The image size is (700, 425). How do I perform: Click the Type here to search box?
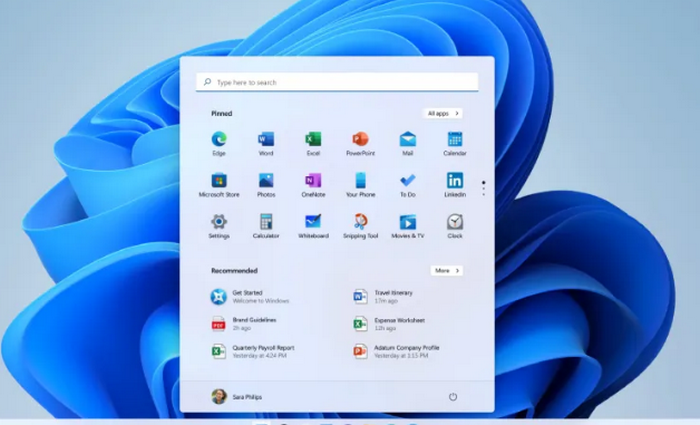point(337,82)
